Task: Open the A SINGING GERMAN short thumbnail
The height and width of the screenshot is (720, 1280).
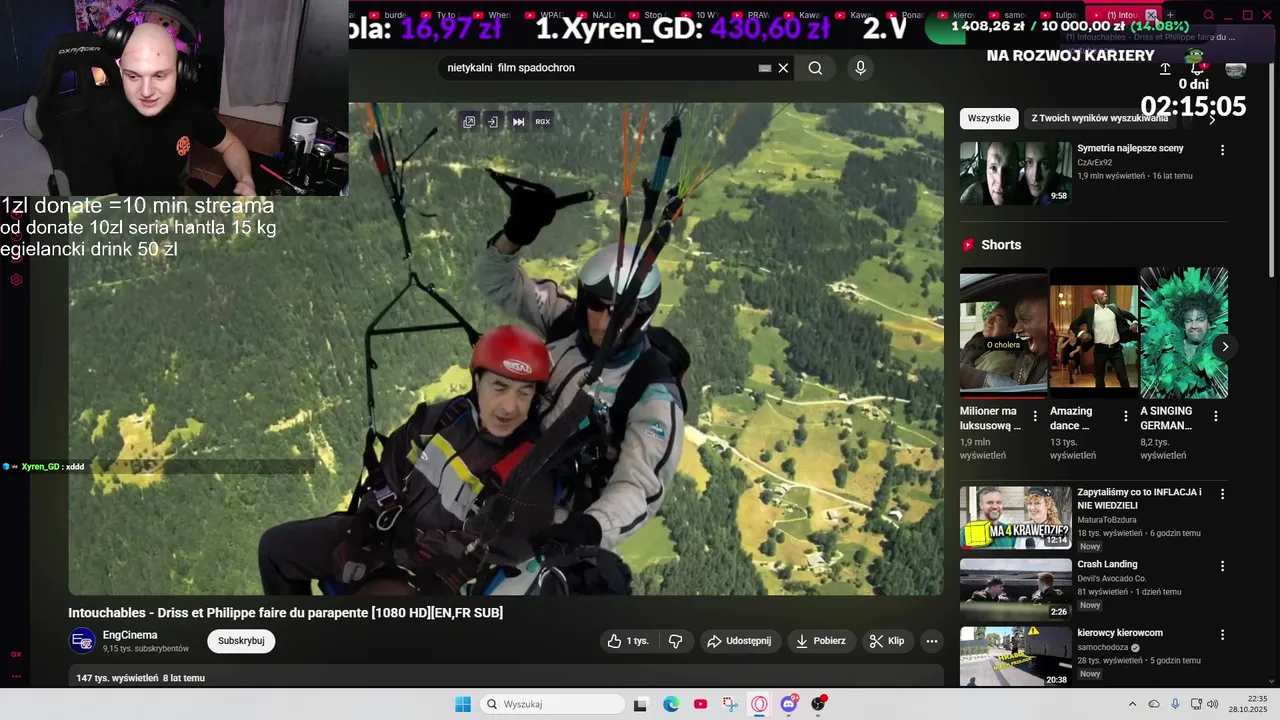Action: pyautogui.click(x=1184, y=332)
